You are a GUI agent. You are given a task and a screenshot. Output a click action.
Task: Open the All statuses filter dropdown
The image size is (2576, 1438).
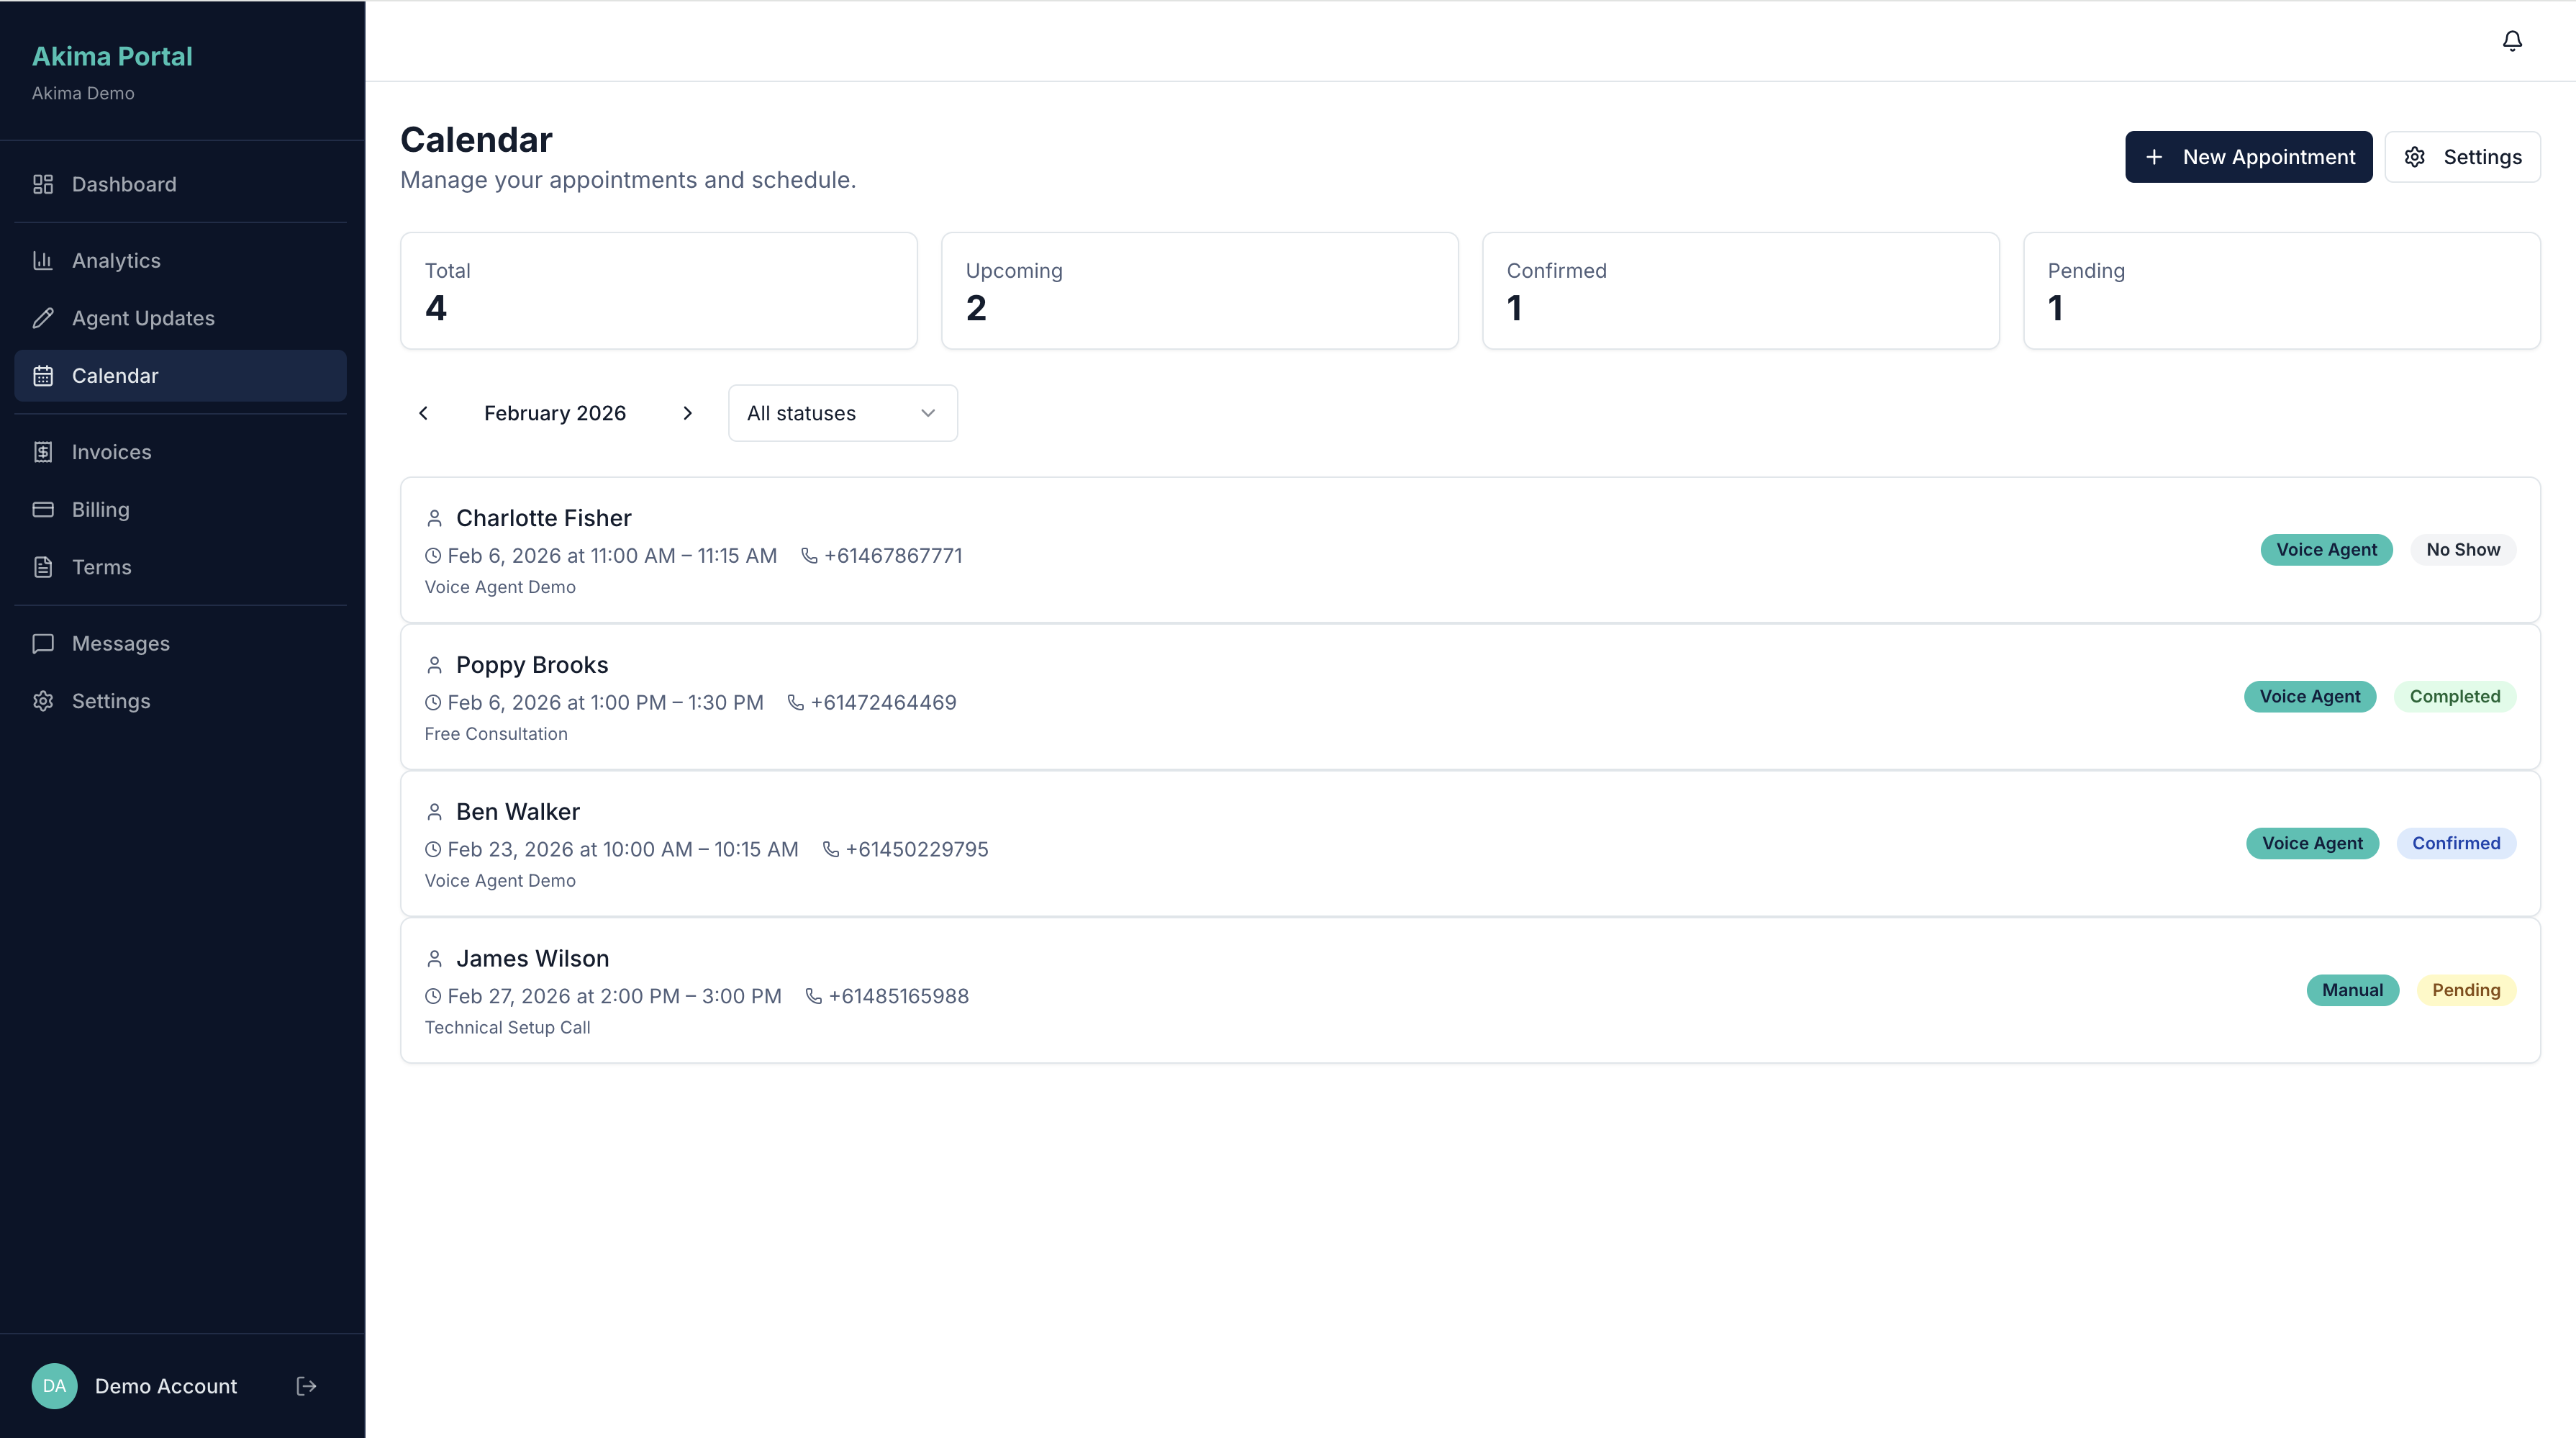pos(841,412)
